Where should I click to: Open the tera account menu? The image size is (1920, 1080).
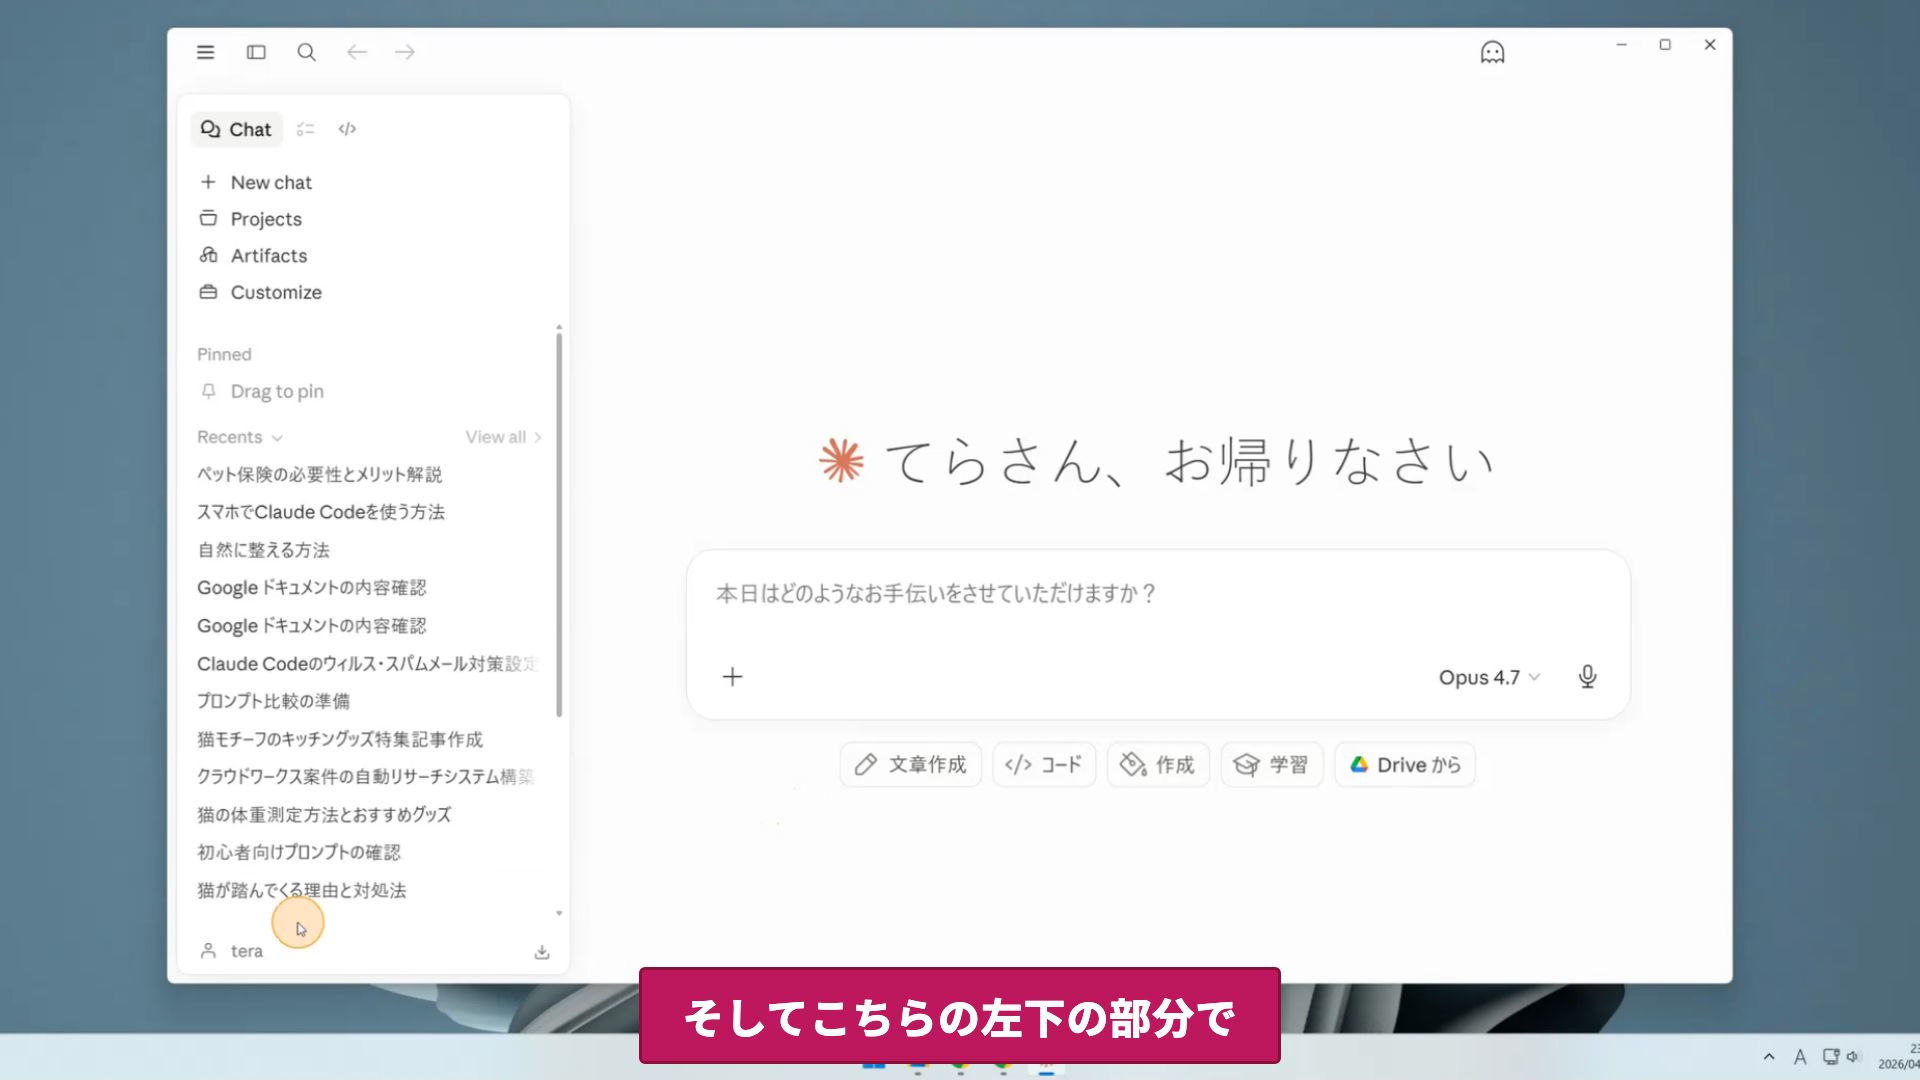coord(232,951)
